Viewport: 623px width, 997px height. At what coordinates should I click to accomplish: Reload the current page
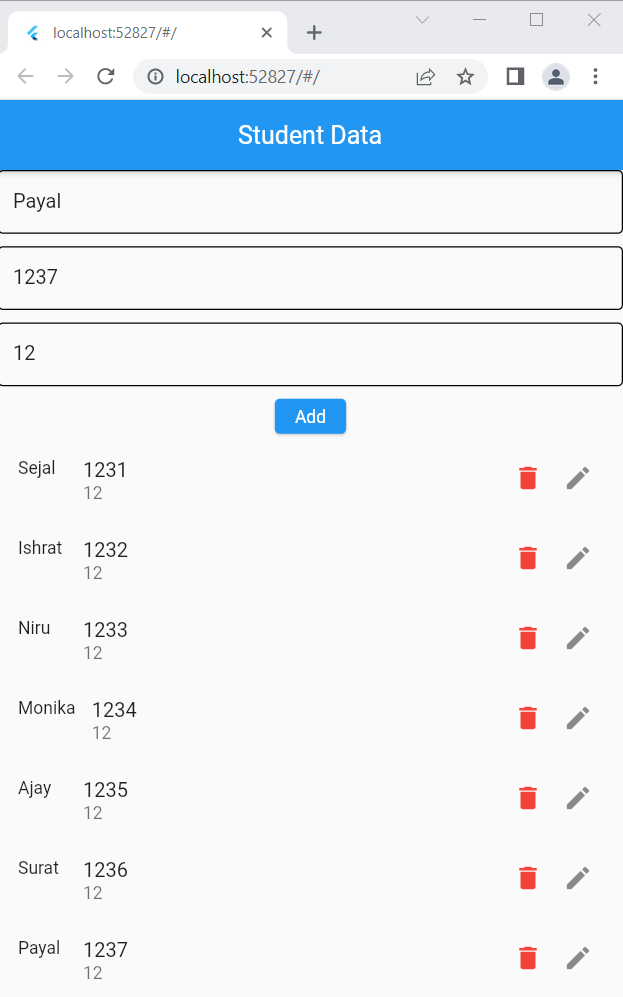(106, 76)
